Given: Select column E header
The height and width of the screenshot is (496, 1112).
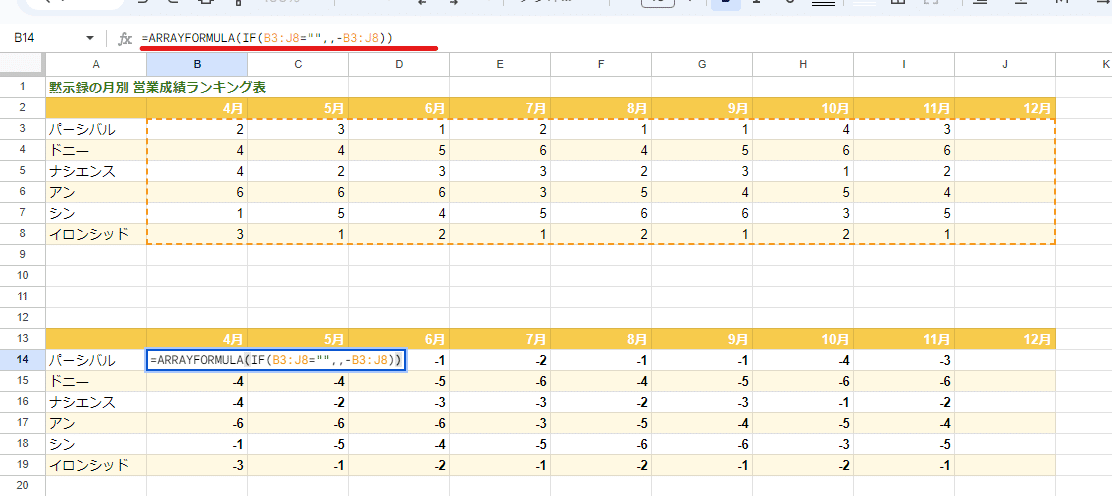Looking at the screenshot, I should pyautogui.click(x=500, y=65).
